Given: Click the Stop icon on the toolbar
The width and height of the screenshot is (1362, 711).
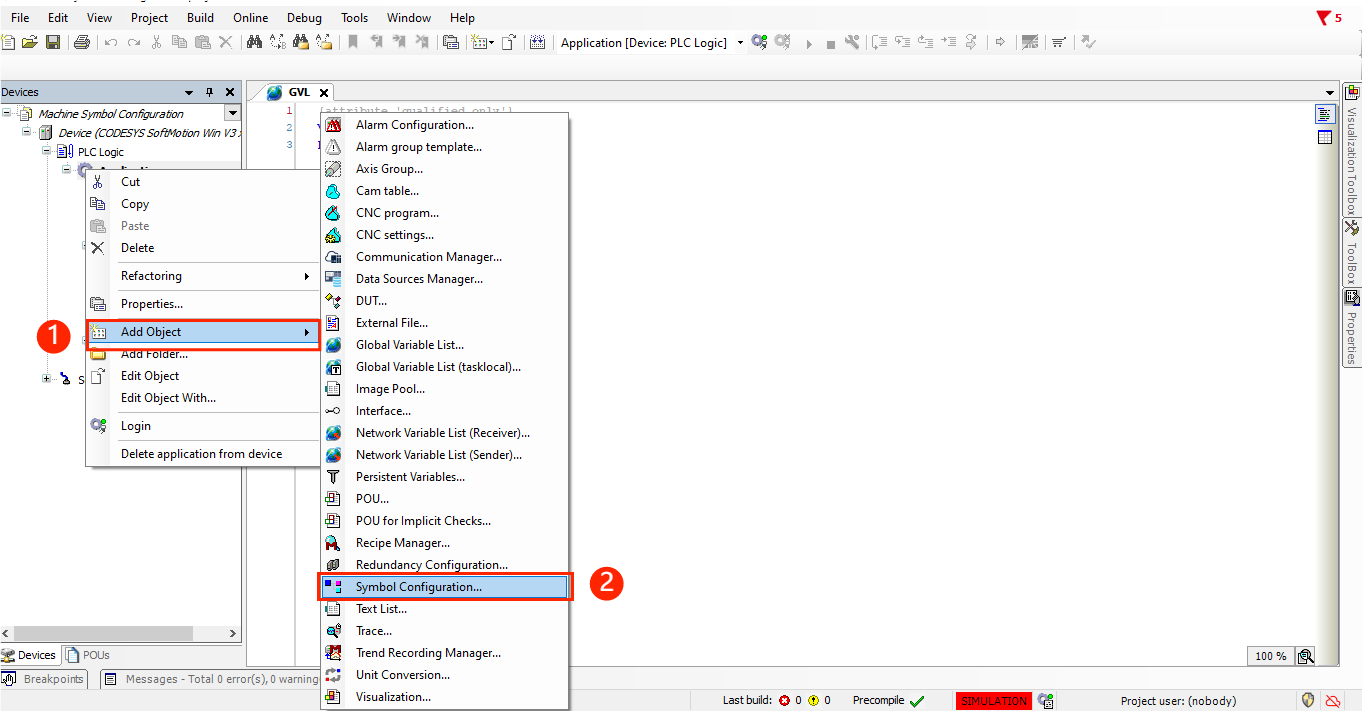Looking at the screenshot, I should click(x=832, y=42).
